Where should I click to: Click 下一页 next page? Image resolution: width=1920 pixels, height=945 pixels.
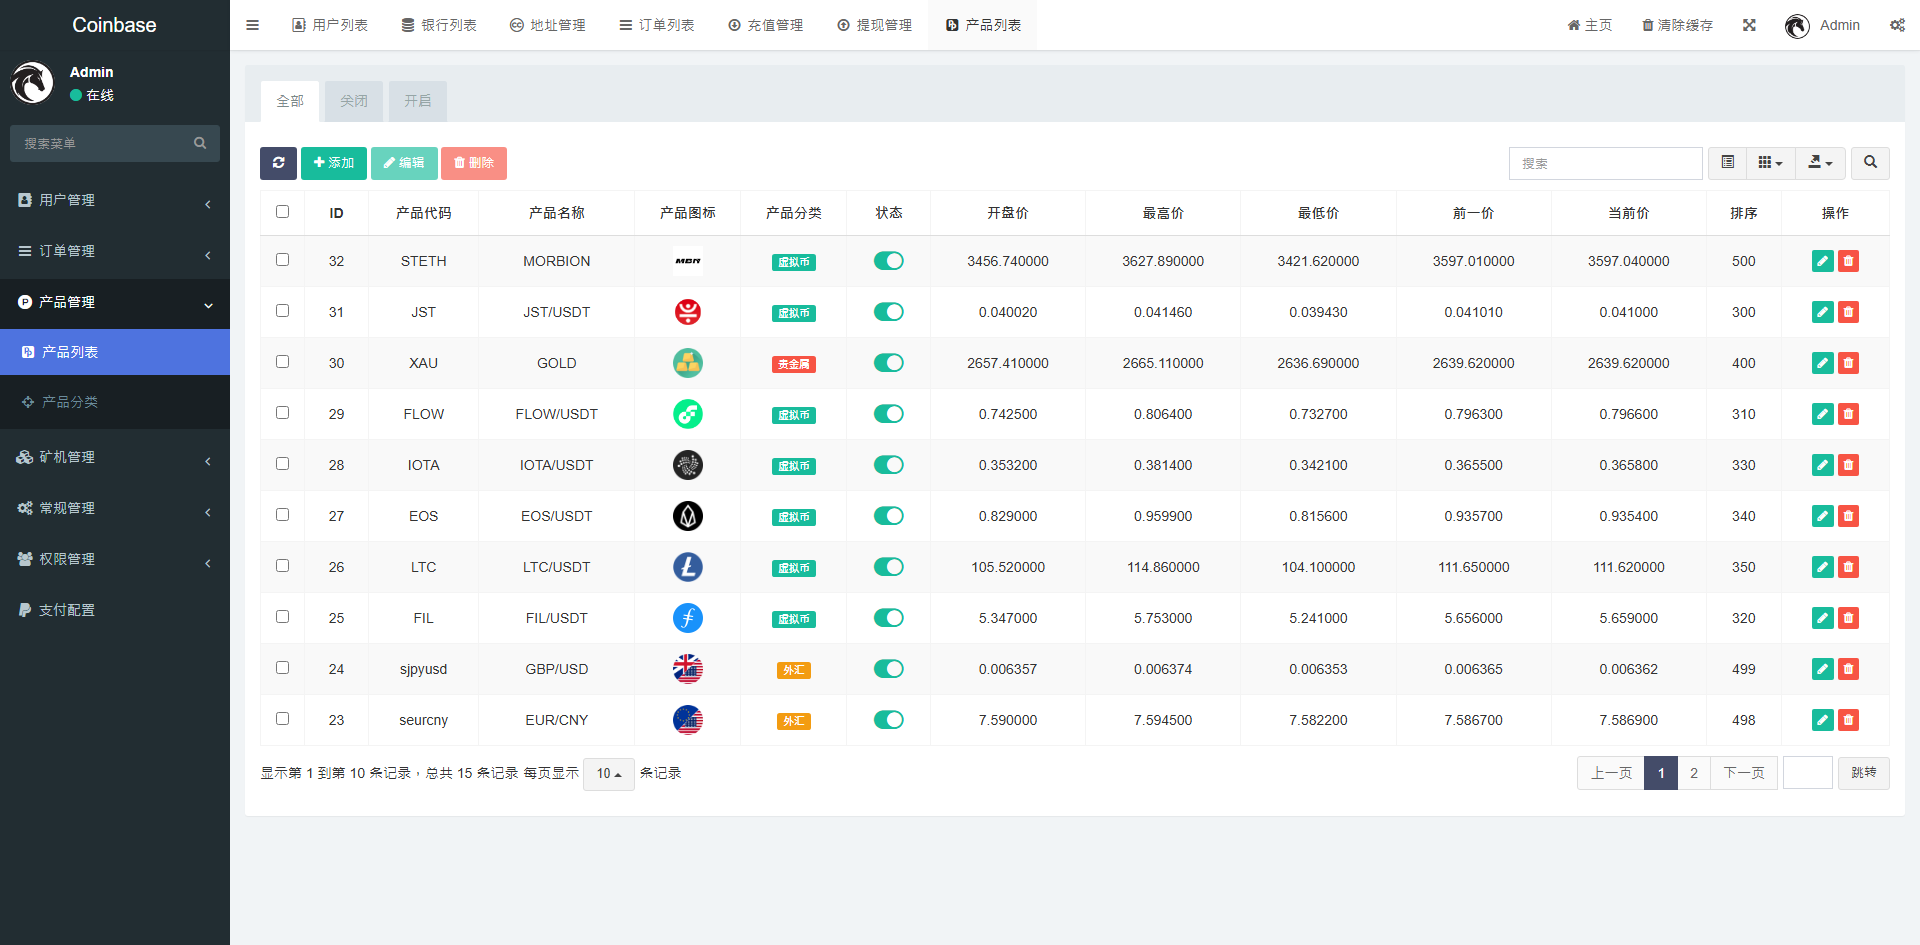click(x=1744, y=773)
